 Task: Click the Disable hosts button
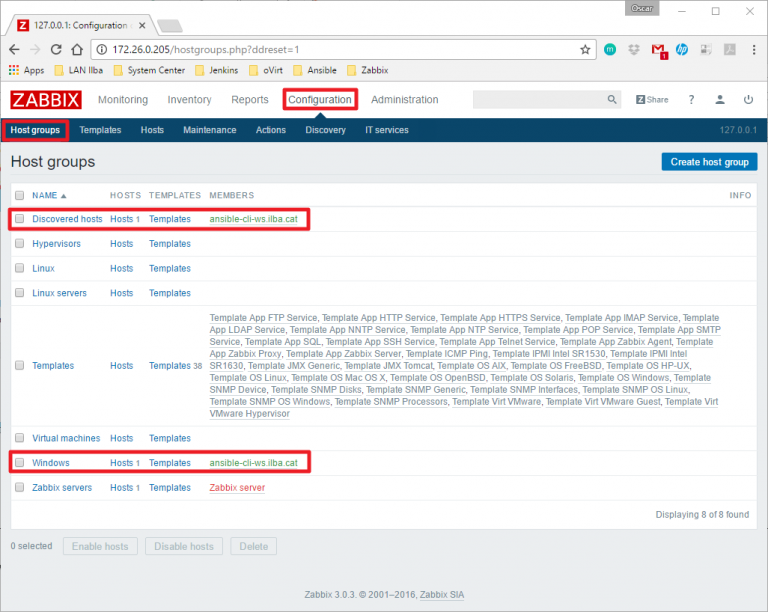click(184, 546)
